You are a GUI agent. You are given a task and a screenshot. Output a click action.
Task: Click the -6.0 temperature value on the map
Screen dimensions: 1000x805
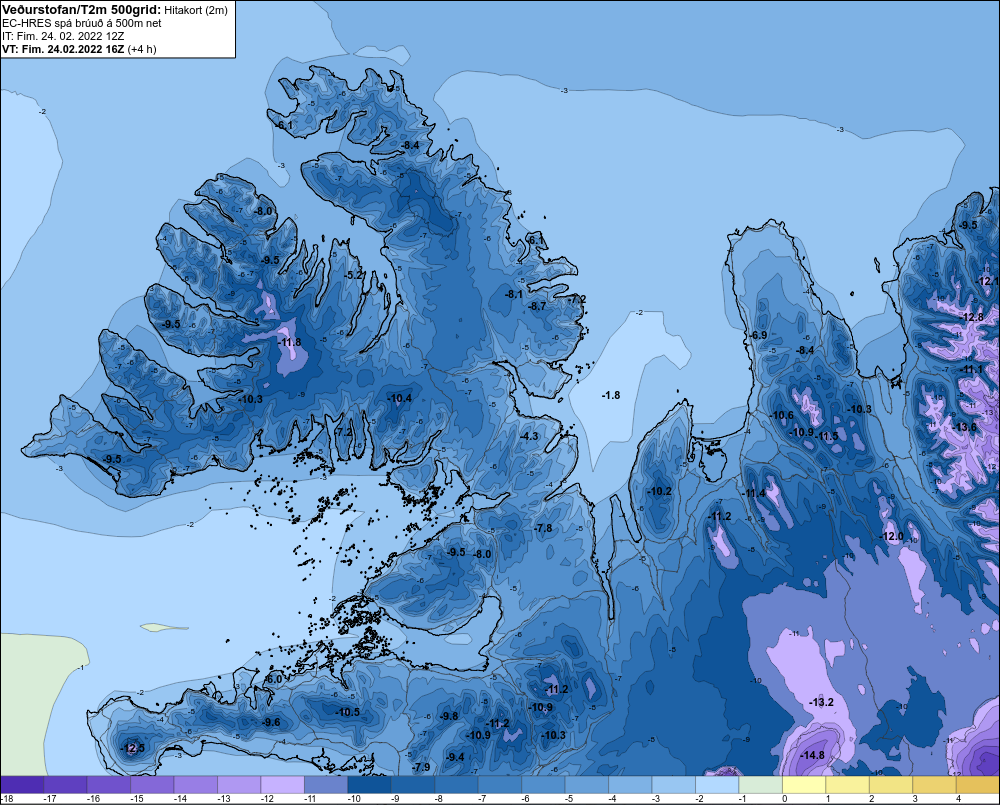point(274,679)
